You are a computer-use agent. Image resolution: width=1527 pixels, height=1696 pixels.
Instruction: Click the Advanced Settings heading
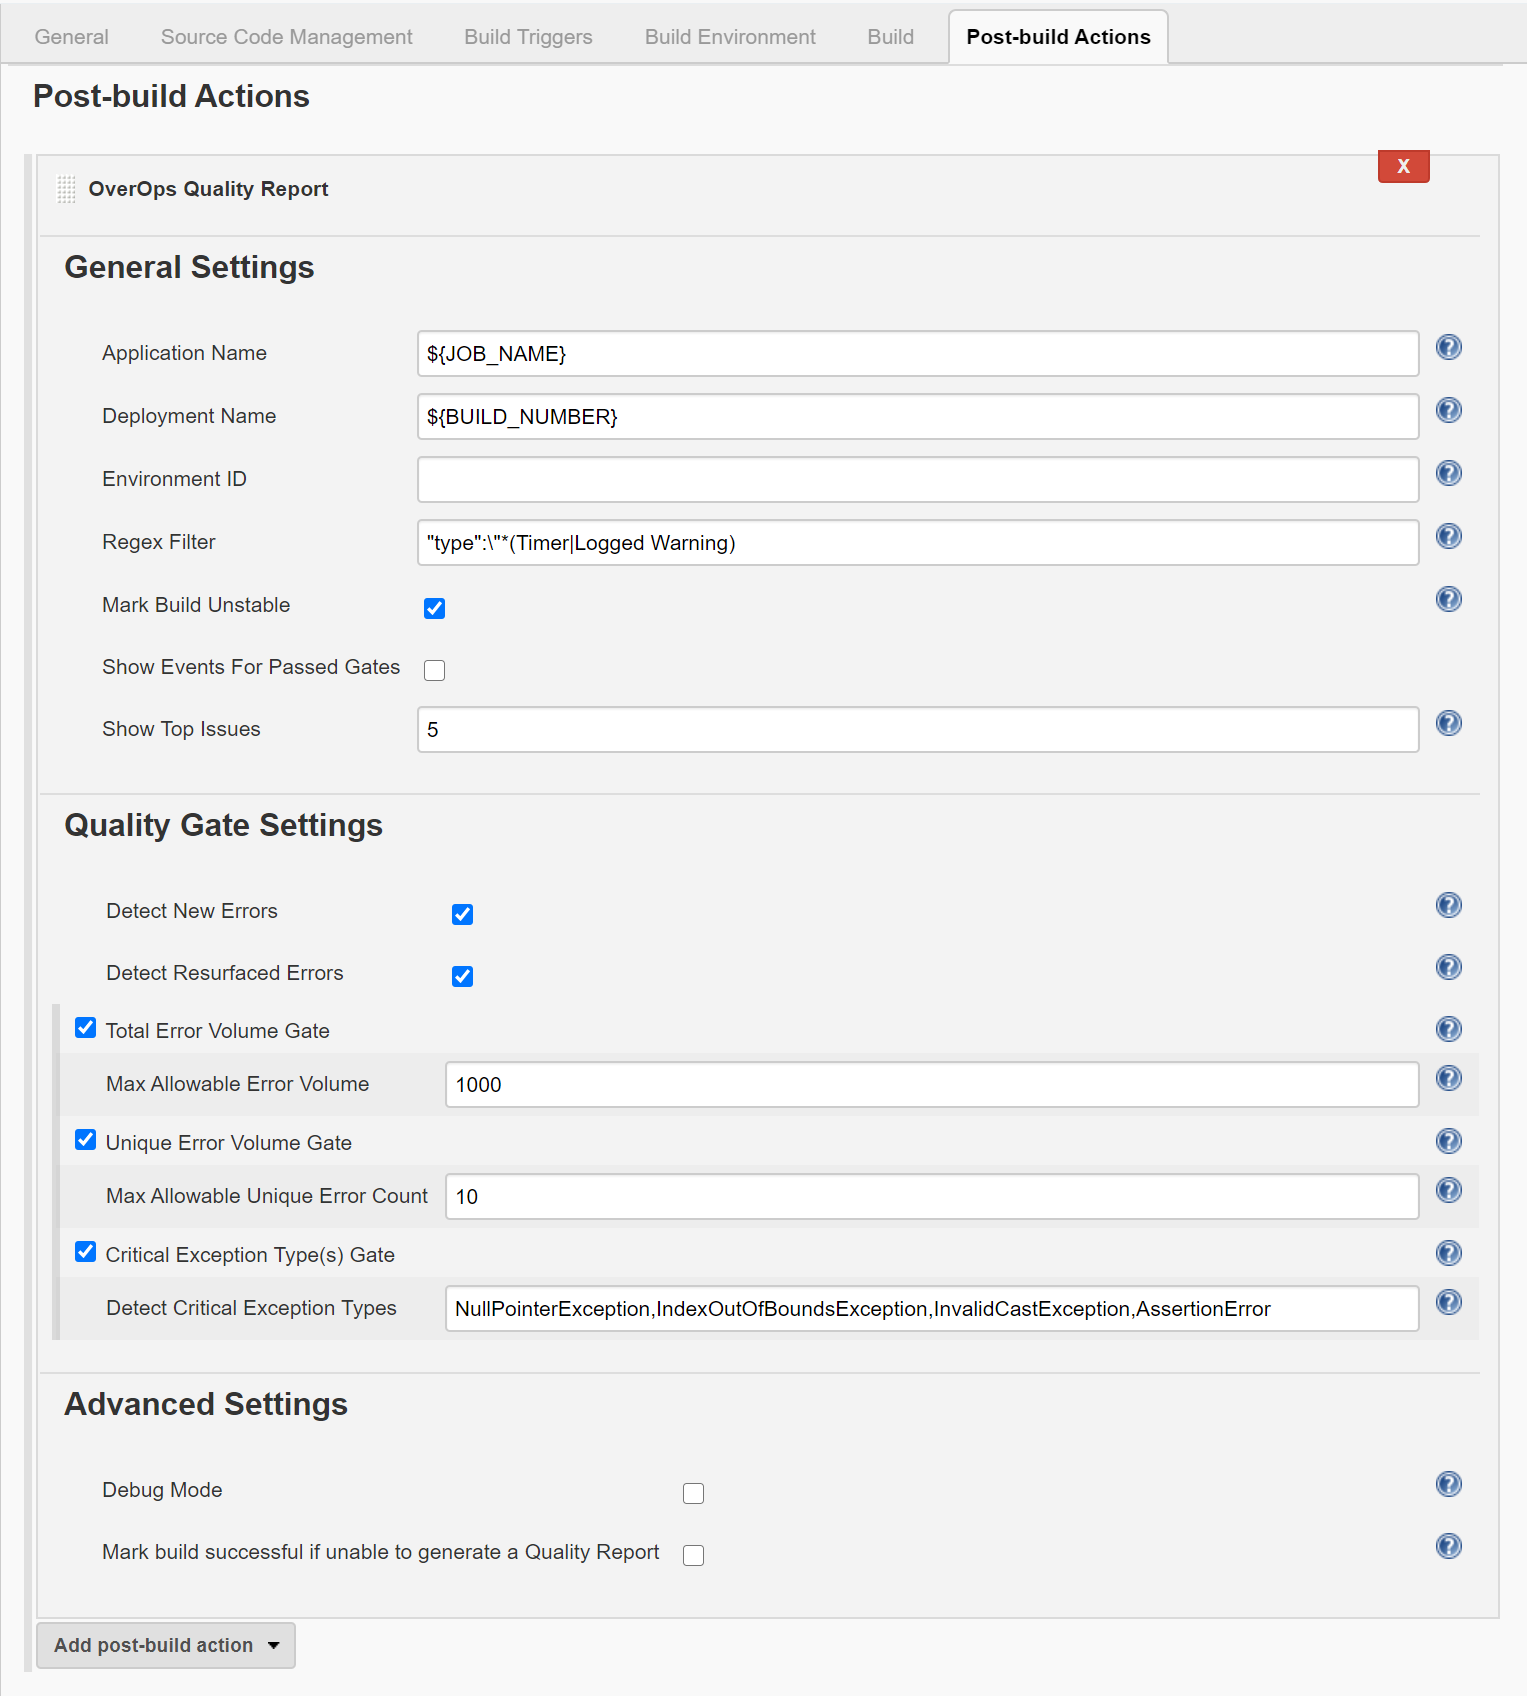point(206,1405)
